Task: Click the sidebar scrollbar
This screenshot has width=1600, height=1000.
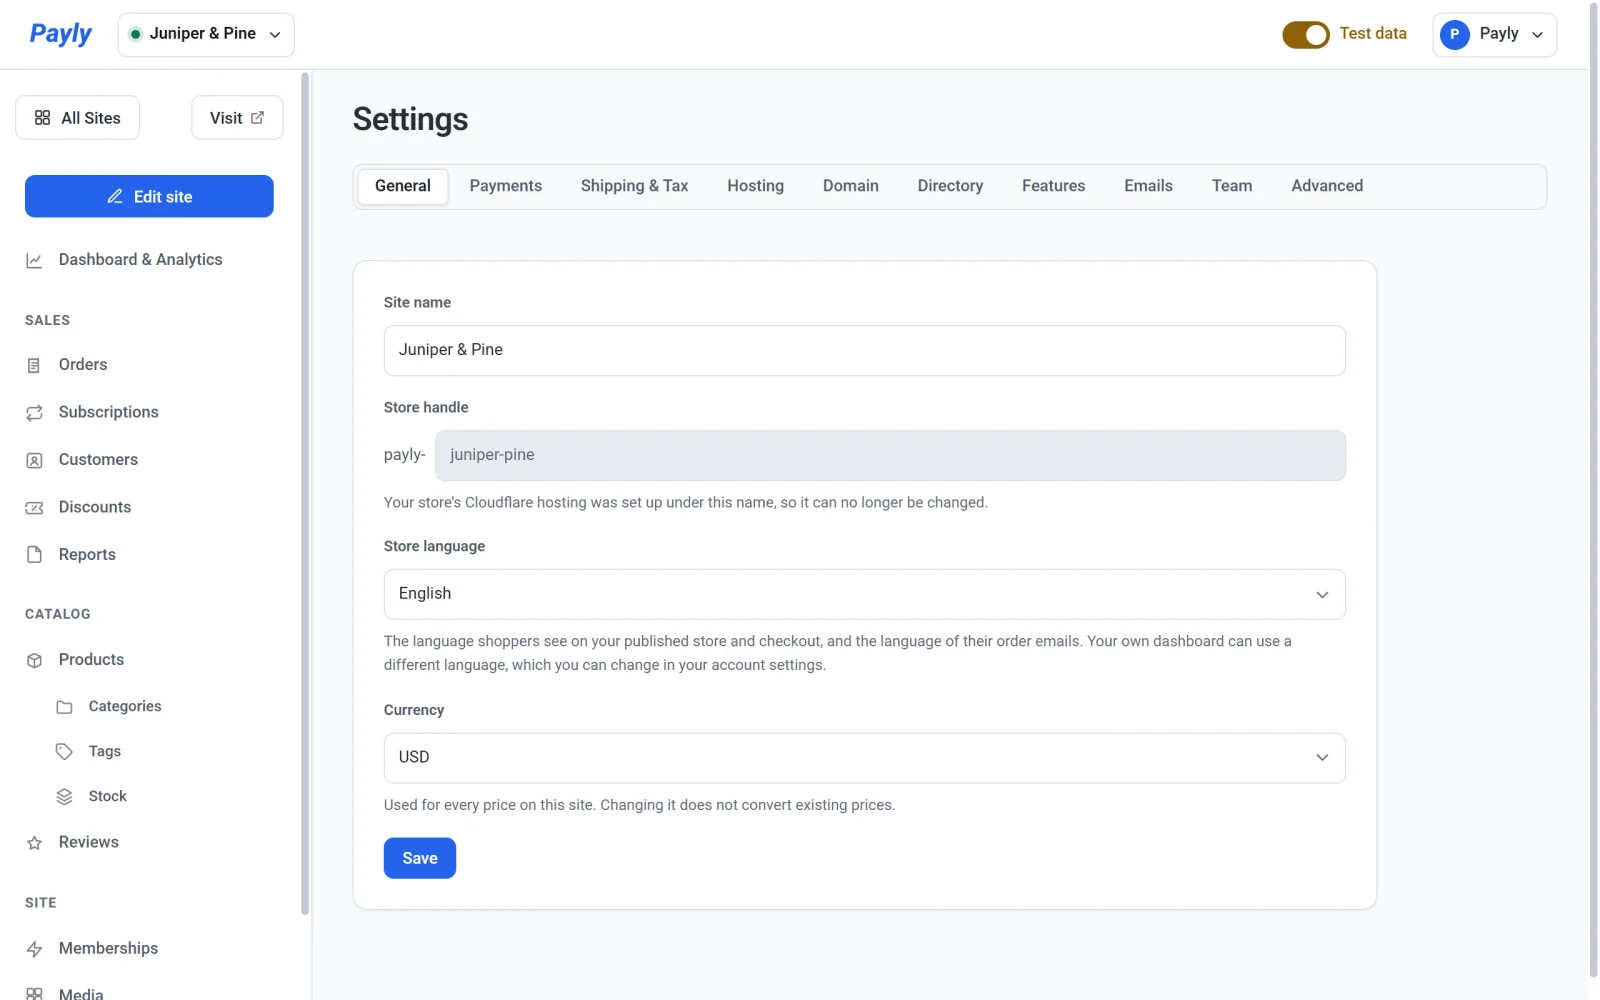Action: click(305, 493)
